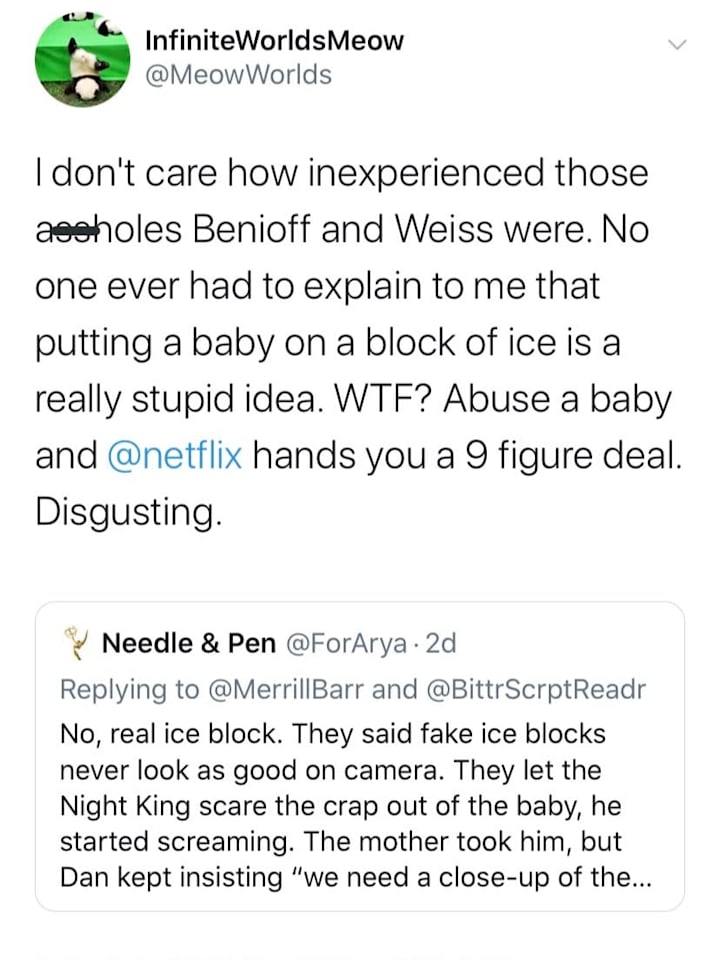
Task: Open the @BittrScrptReadr reply mention
Action: pos(535,690)
